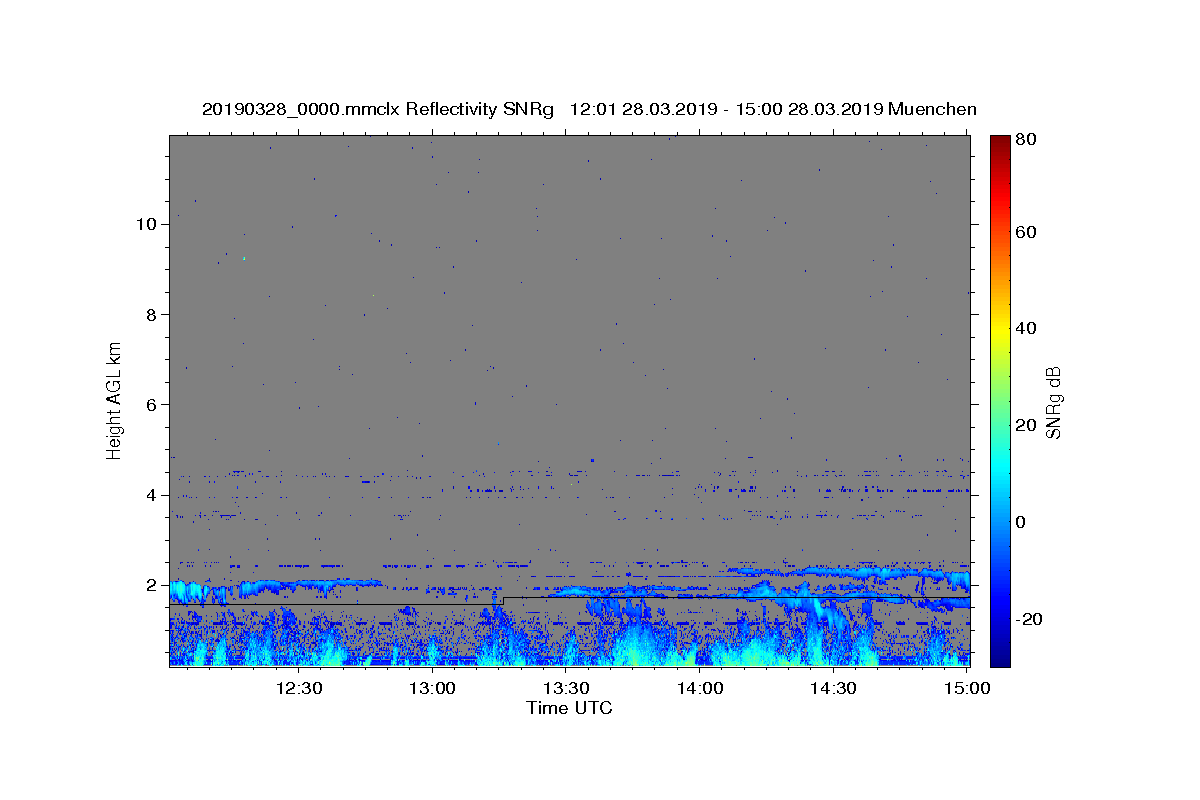
Task: Click the colorbar value 60
Action: point(1027,232)
